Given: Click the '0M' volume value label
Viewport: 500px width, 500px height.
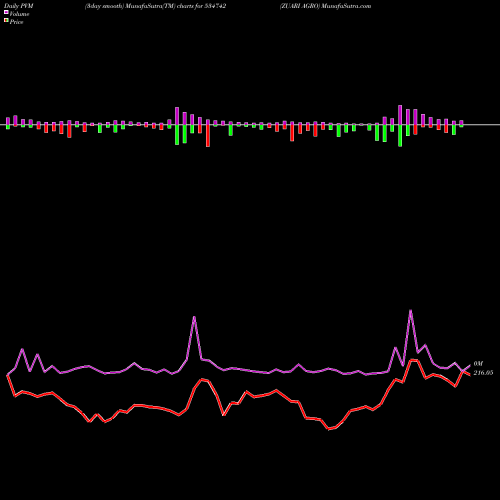Looking at the screenshot, I should click(478, 363).
